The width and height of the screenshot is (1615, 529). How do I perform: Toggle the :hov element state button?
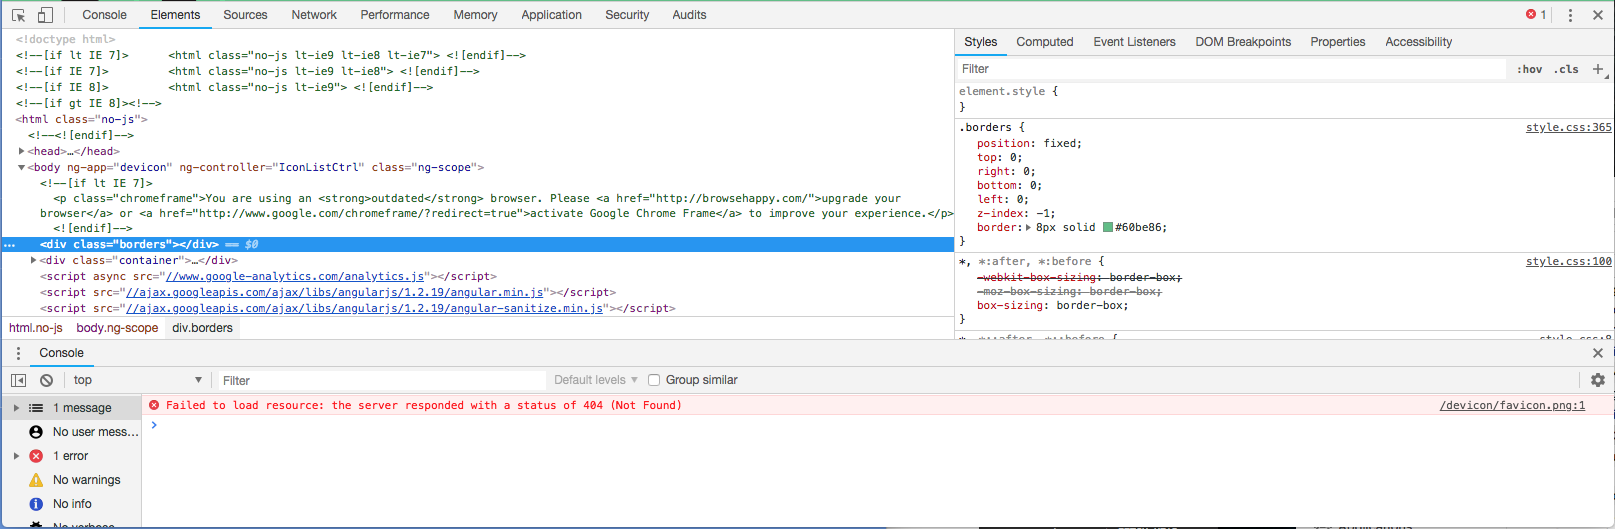(x=1529, y=69)
